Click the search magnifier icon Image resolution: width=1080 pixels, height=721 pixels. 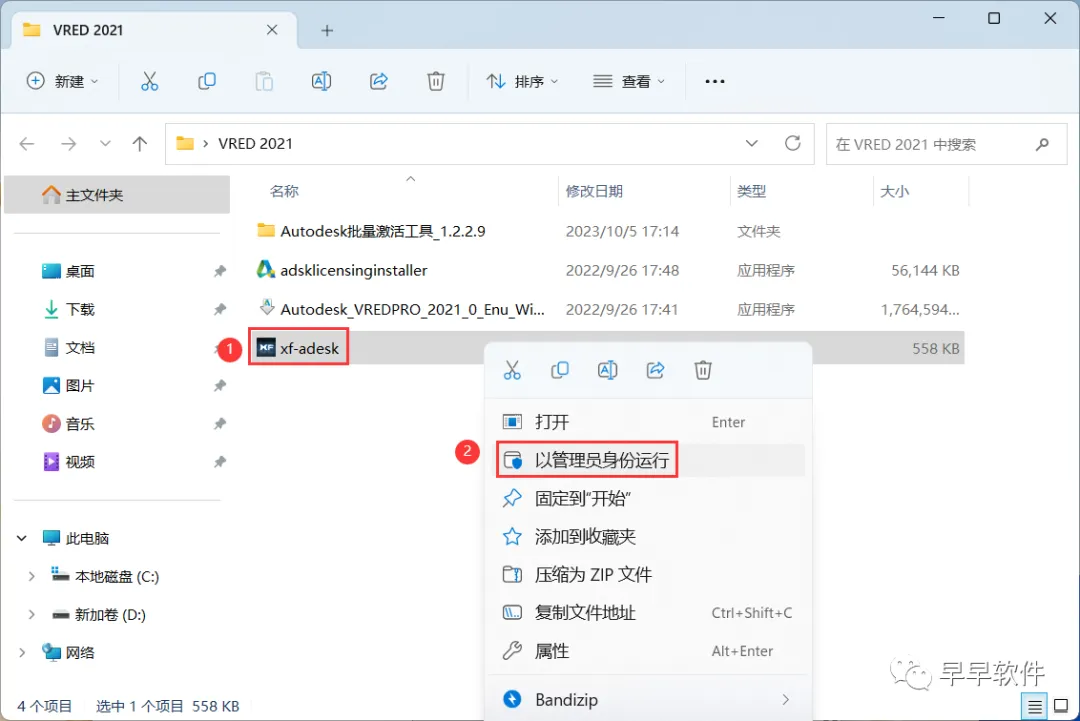pos(1042,144)
